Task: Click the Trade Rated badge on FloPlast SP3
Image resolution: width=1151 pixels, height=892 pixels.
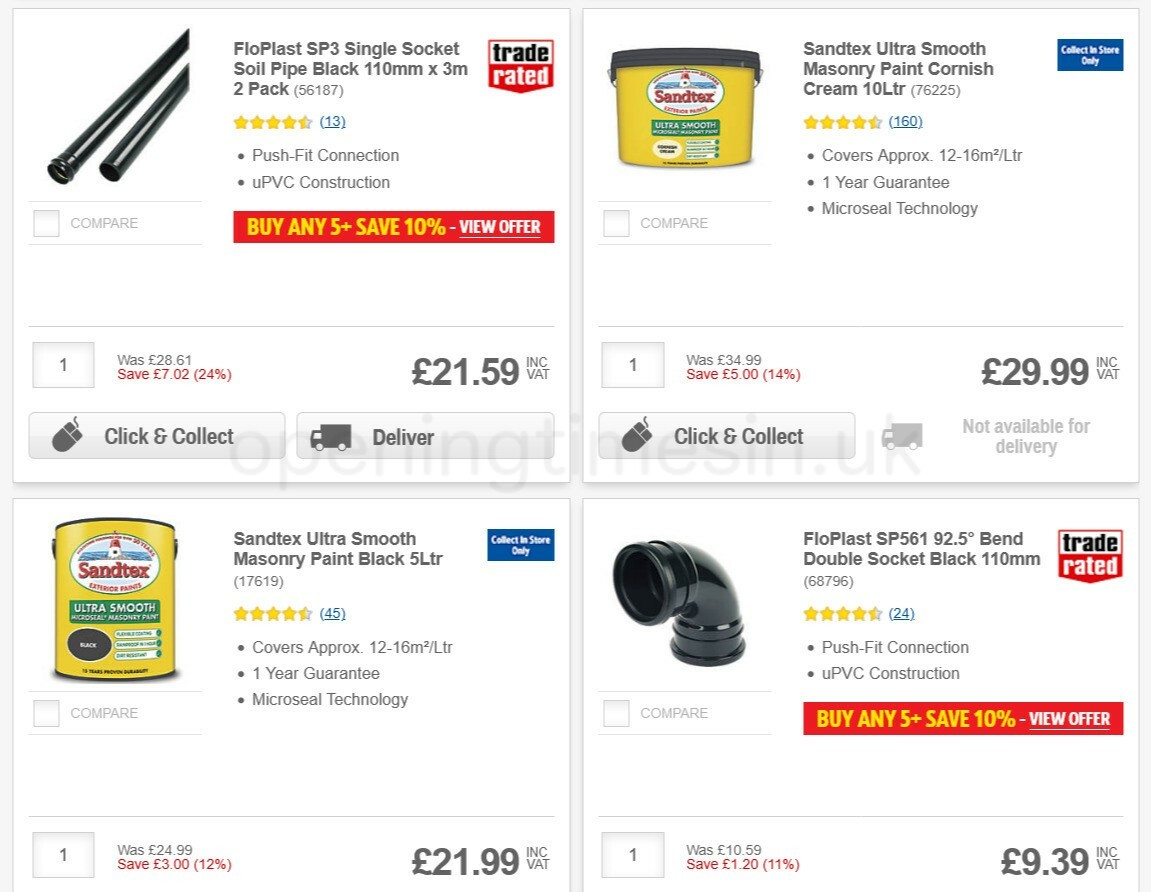Action: tap(520, 62)
